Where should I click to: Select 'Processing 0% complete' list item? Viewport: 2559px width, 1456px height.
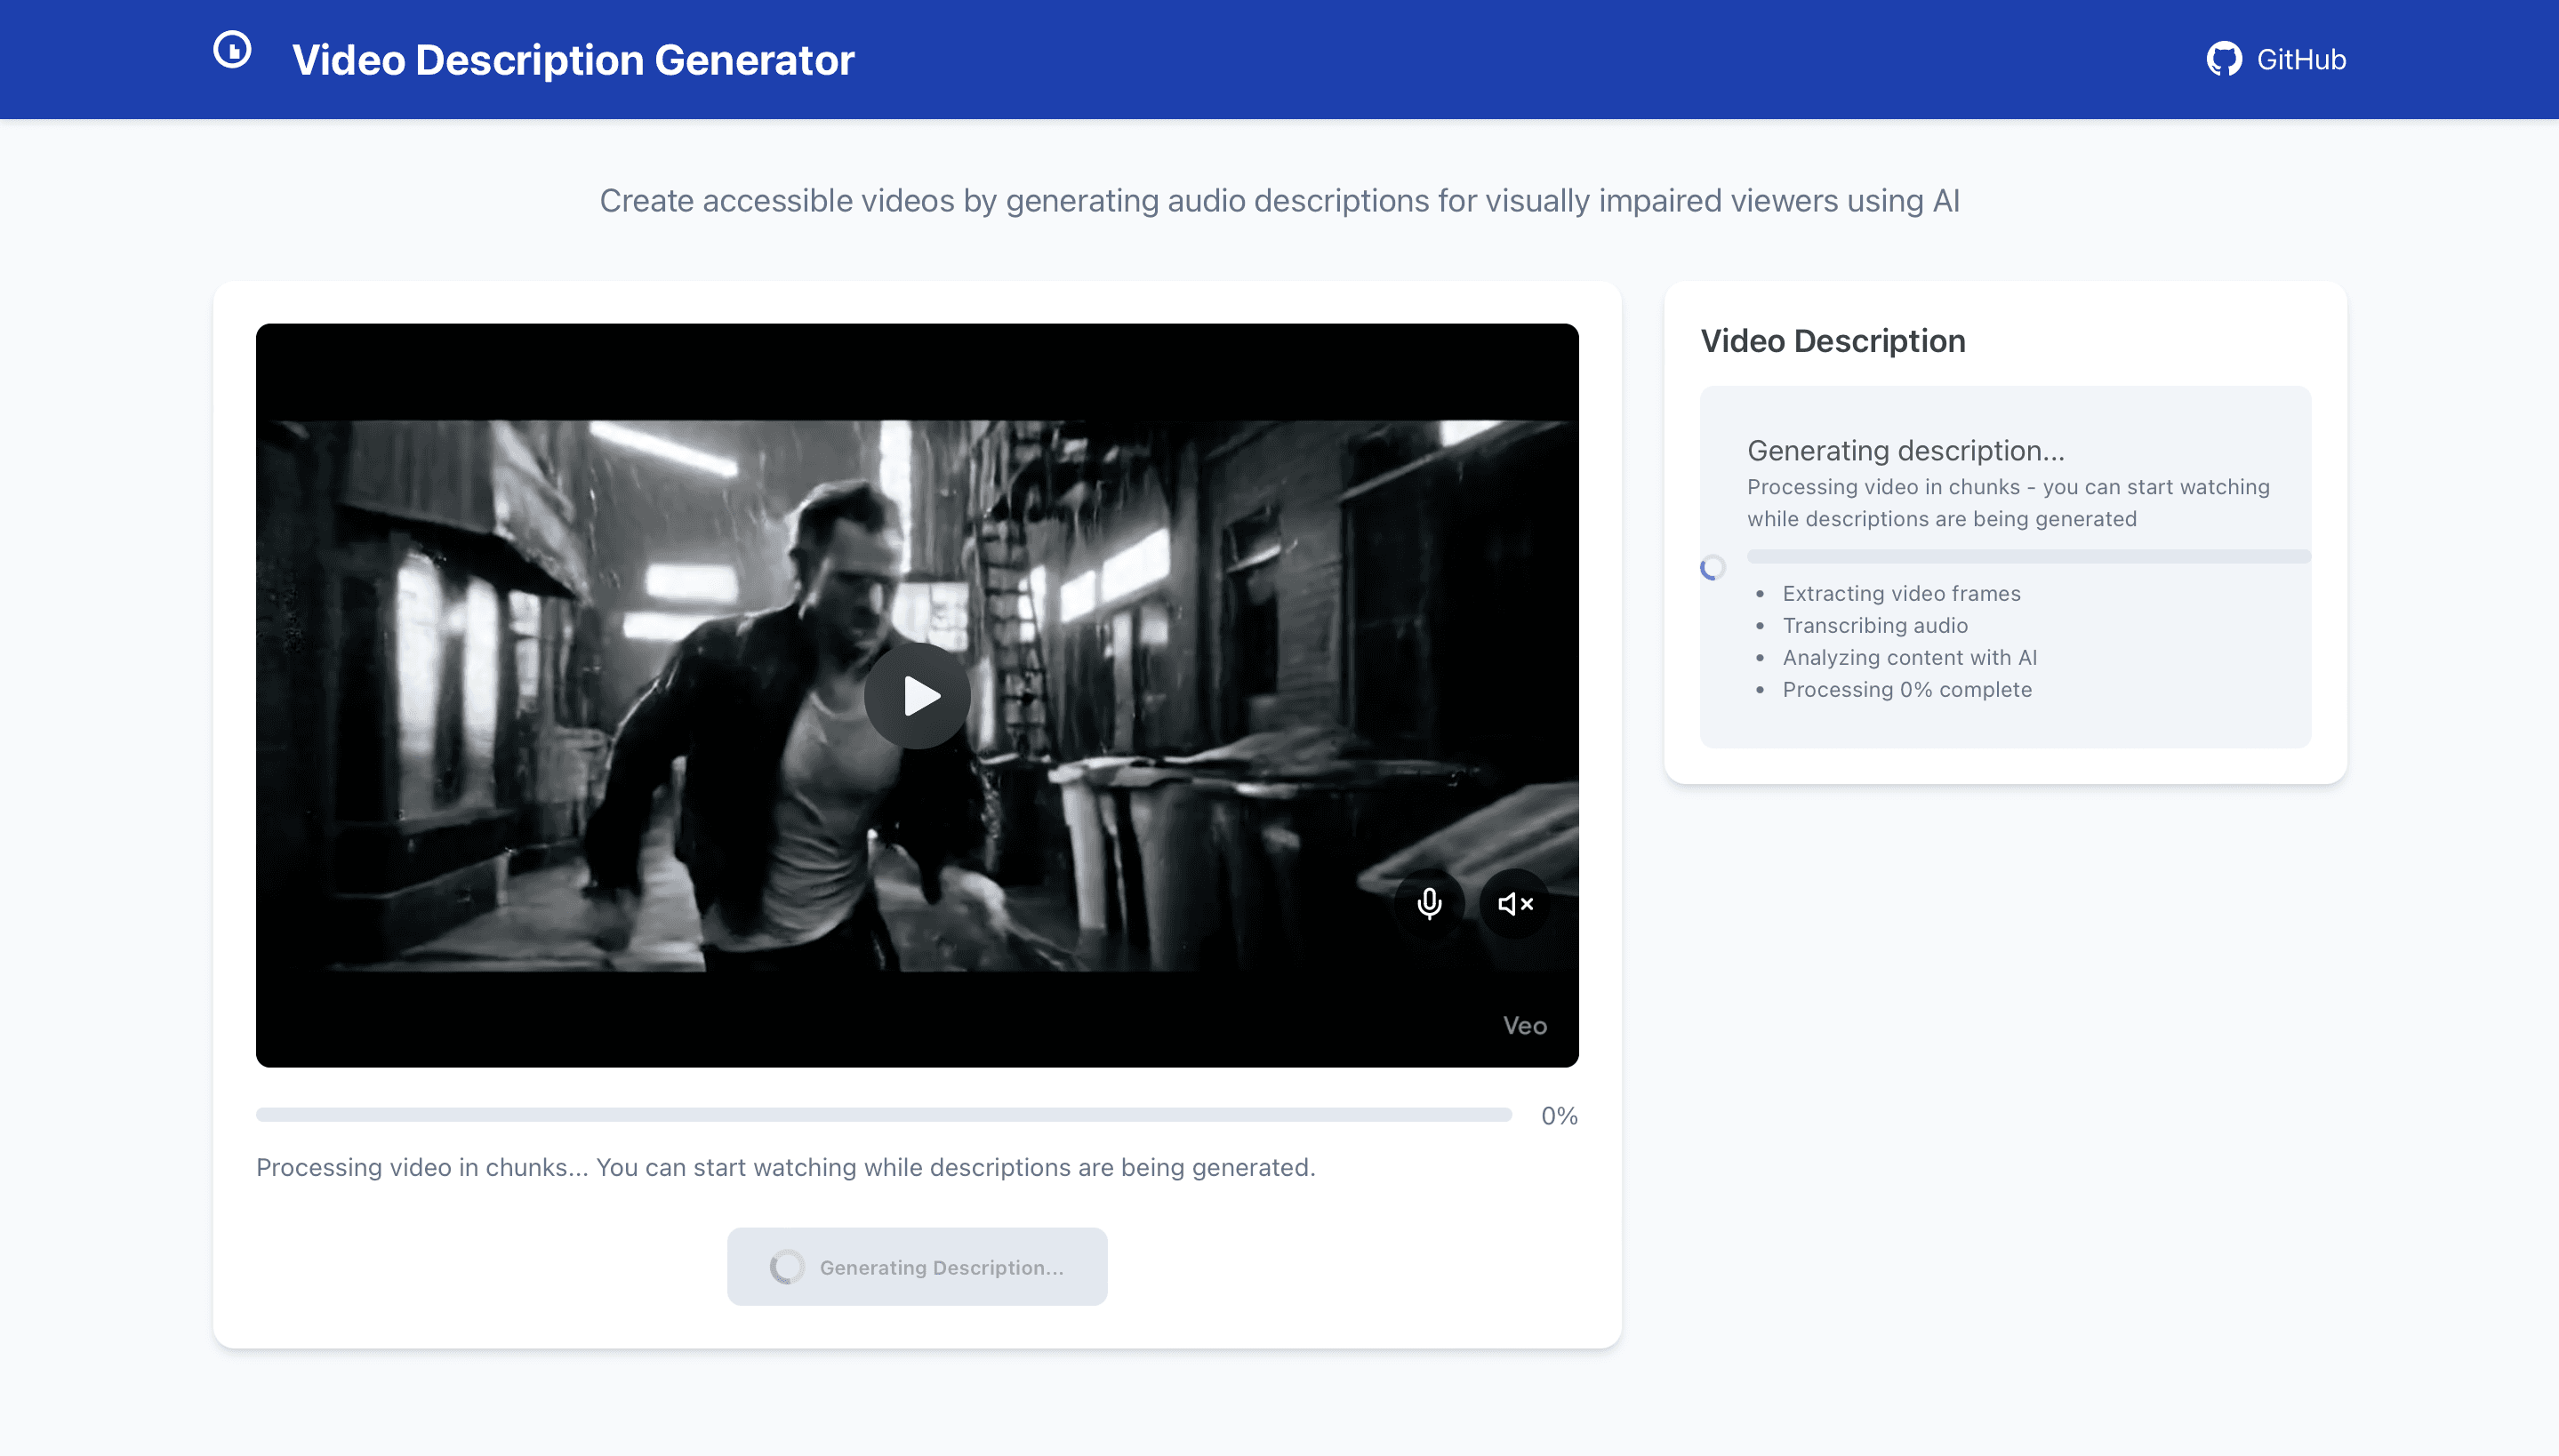1906,689
